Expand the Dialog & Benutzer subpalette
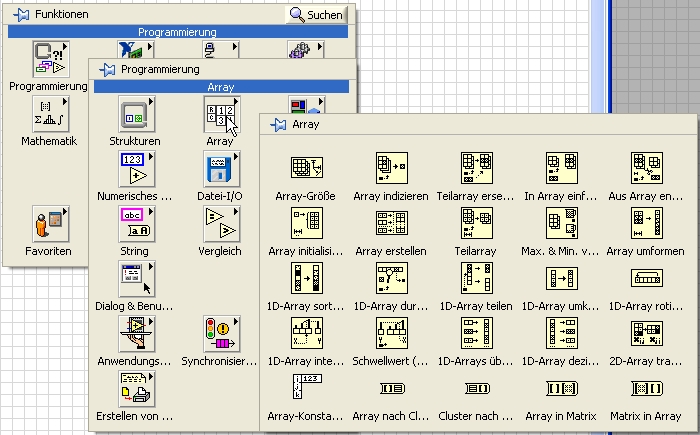This screenshot has width=700, height=435. 136,279
